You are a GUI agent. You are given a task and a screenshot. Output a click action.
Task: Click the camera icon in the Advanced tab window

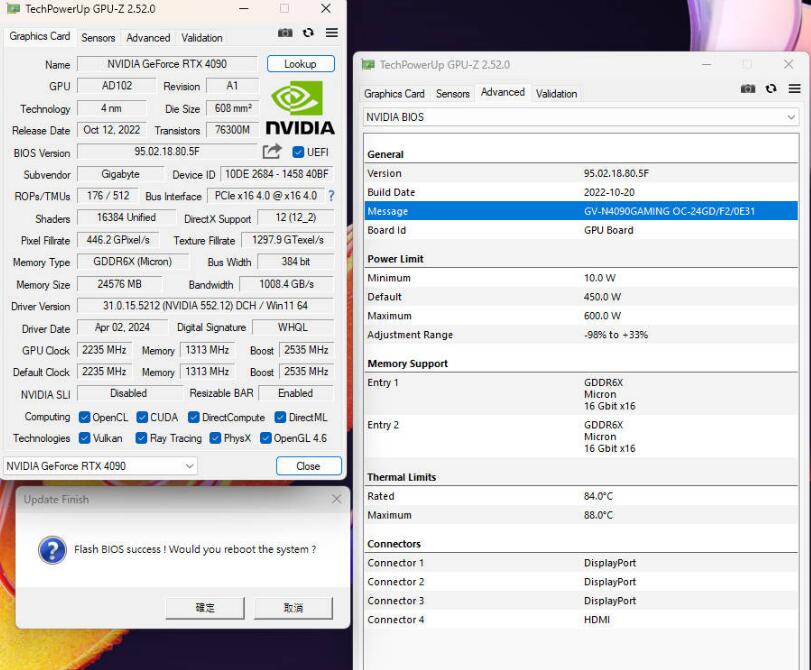(x=747, y=89)
